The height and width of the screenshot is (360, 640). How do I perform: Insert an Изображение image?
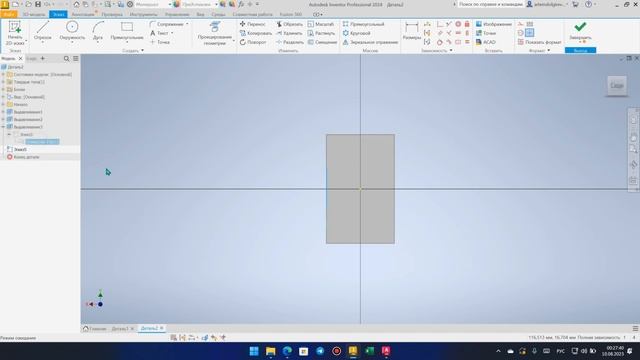493,24
